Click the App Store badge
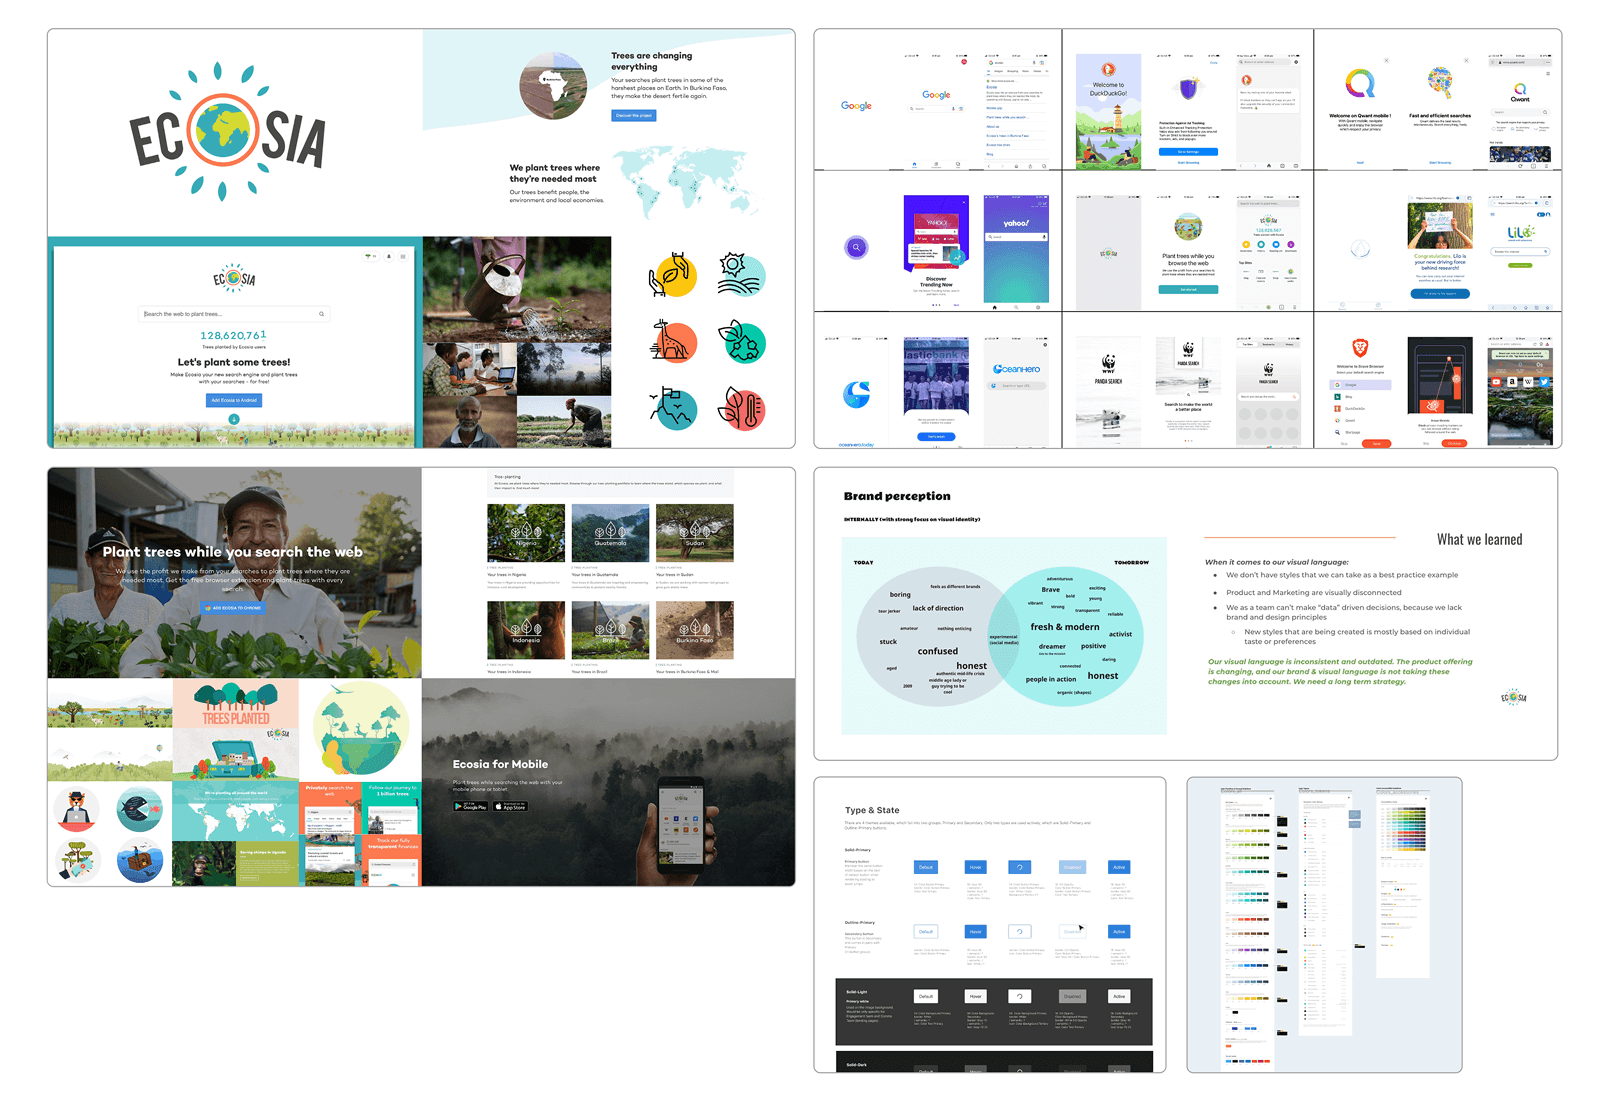Screen dimensions: 1608x1102 [x=510, y=806]
